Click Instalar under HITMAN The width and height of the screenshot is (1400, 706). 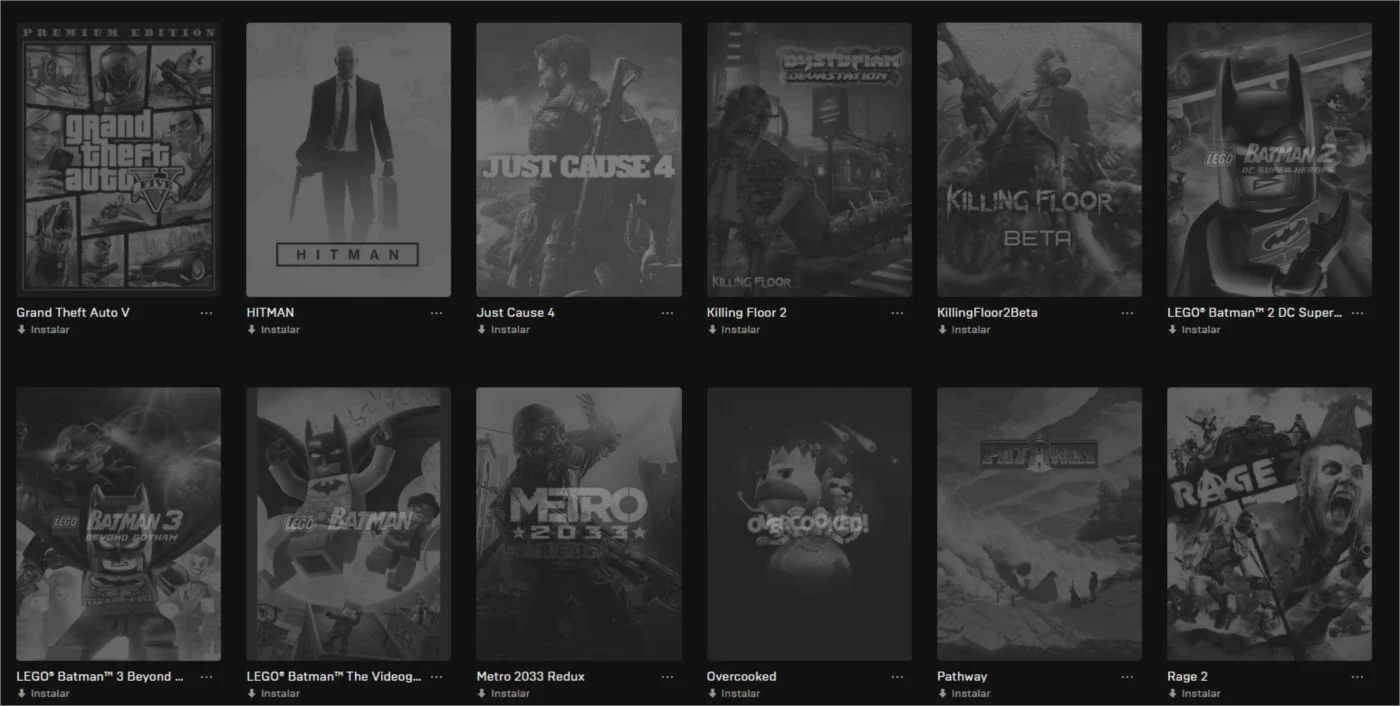tap(273, 330)
